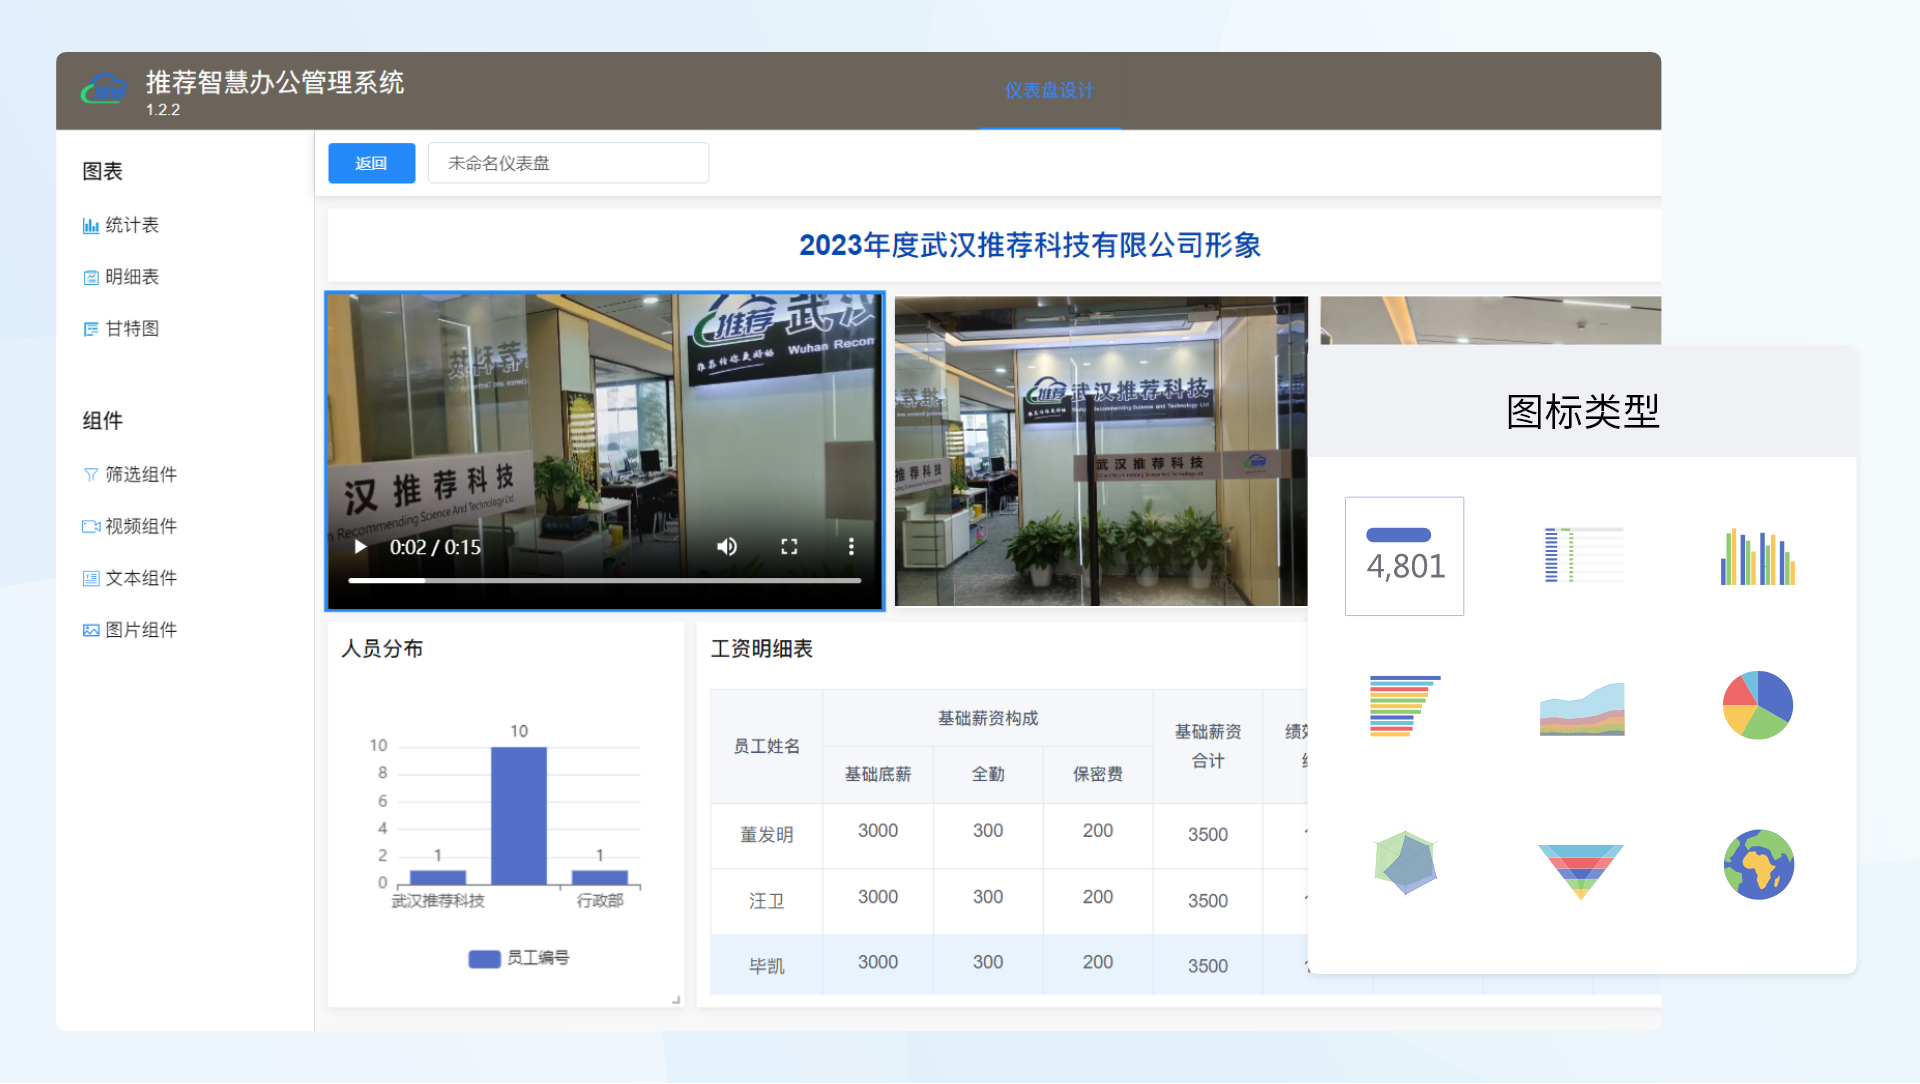Select the detail table chart type icon
The height and width of the screenshot is (1084, 1920).
click(x=1583, y=555)
